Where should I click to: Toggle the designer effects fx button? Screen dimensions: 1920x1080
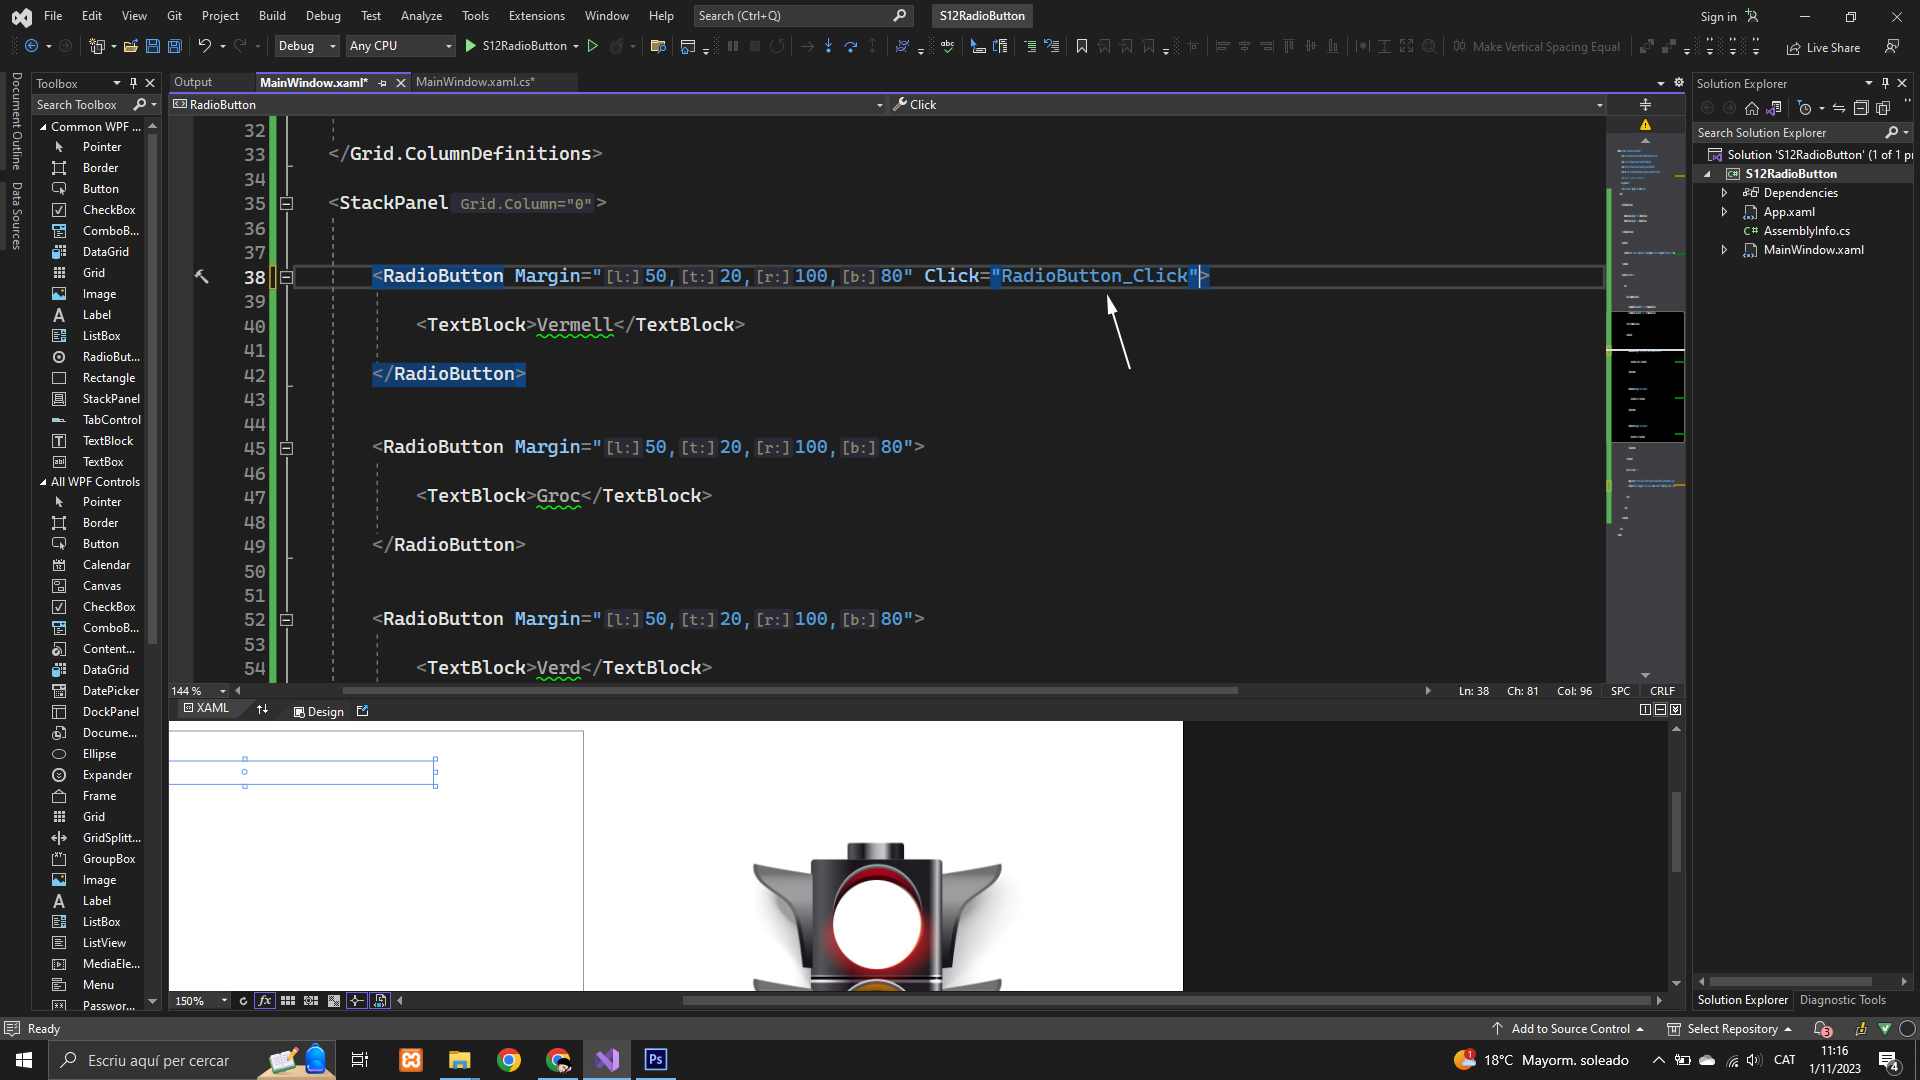265,1001
